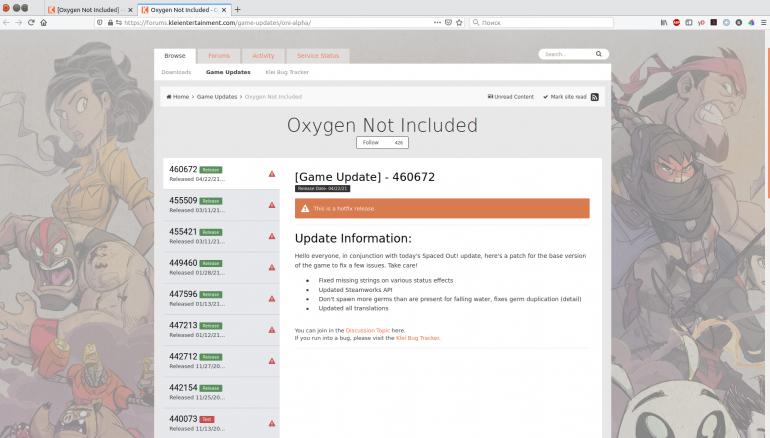Open the Library toolbar icon
Viewport: 770px width, 438px height.
664,23
